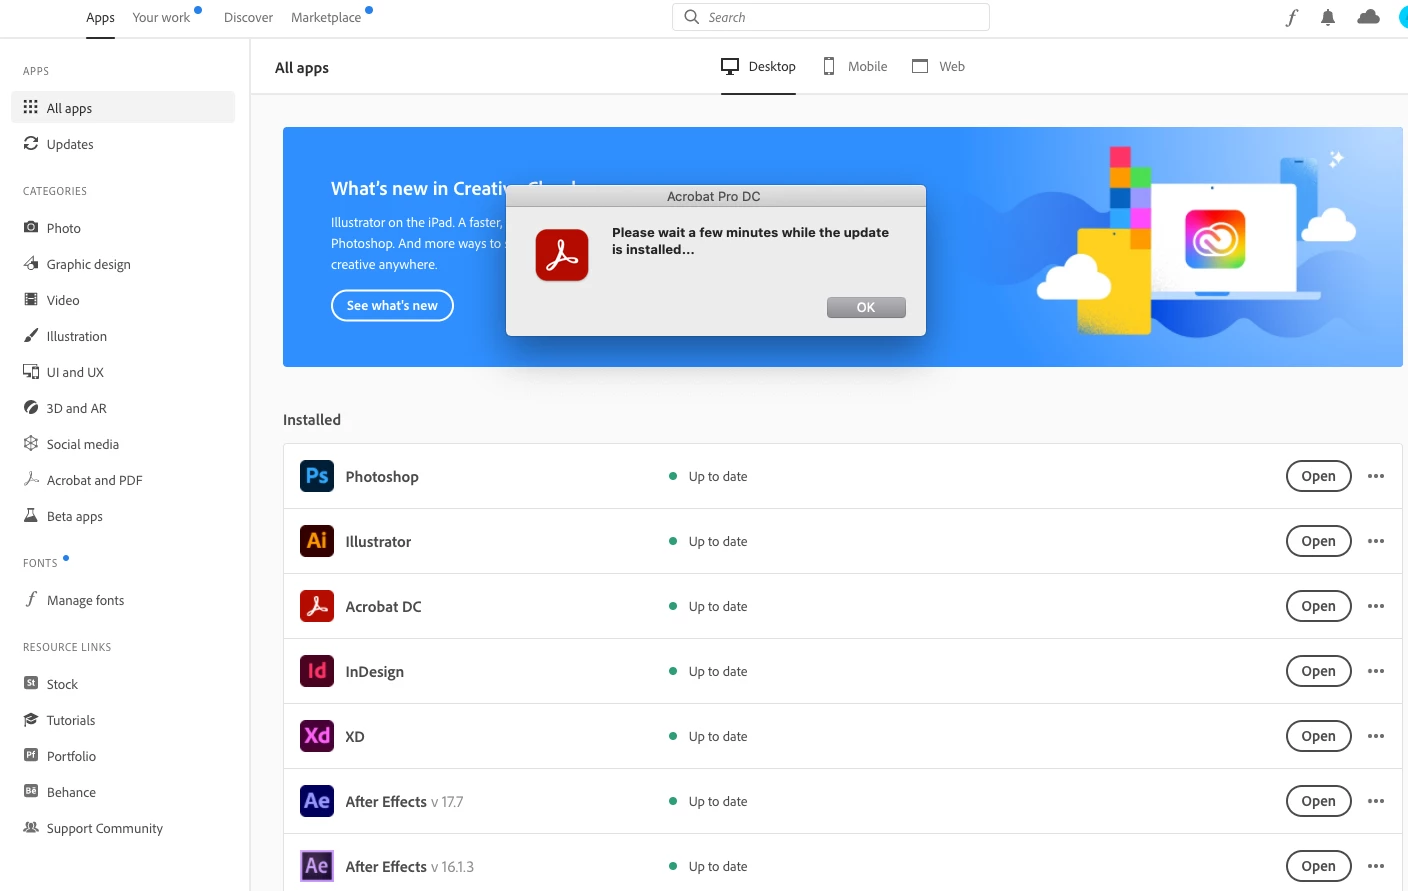The height and width of the screenshot is (891, 1408).
Task: Click the After Effects v 16.1.3 icon
Action: 317,866
